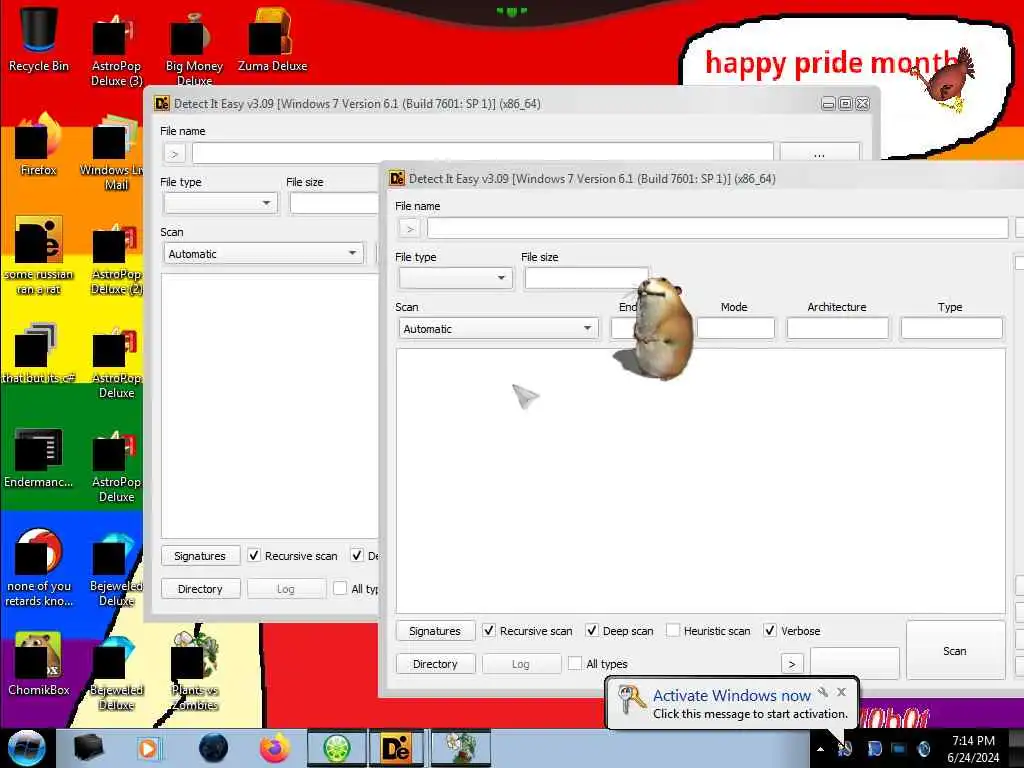Open File type dropdown in front window
Viewport: 1024px width, 768px height.
[x=455, y=278]
